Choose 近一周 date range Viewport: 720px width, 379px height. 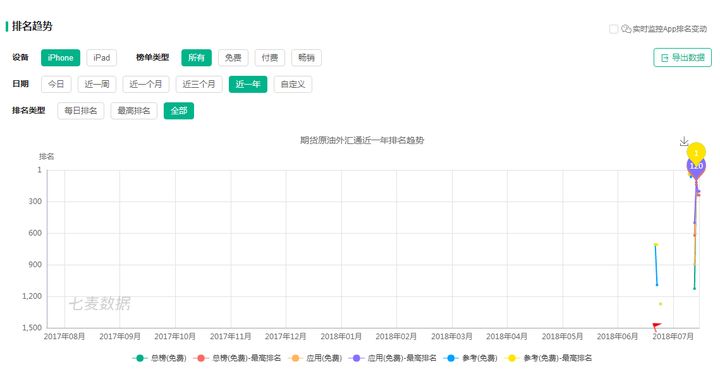(97, 84)
